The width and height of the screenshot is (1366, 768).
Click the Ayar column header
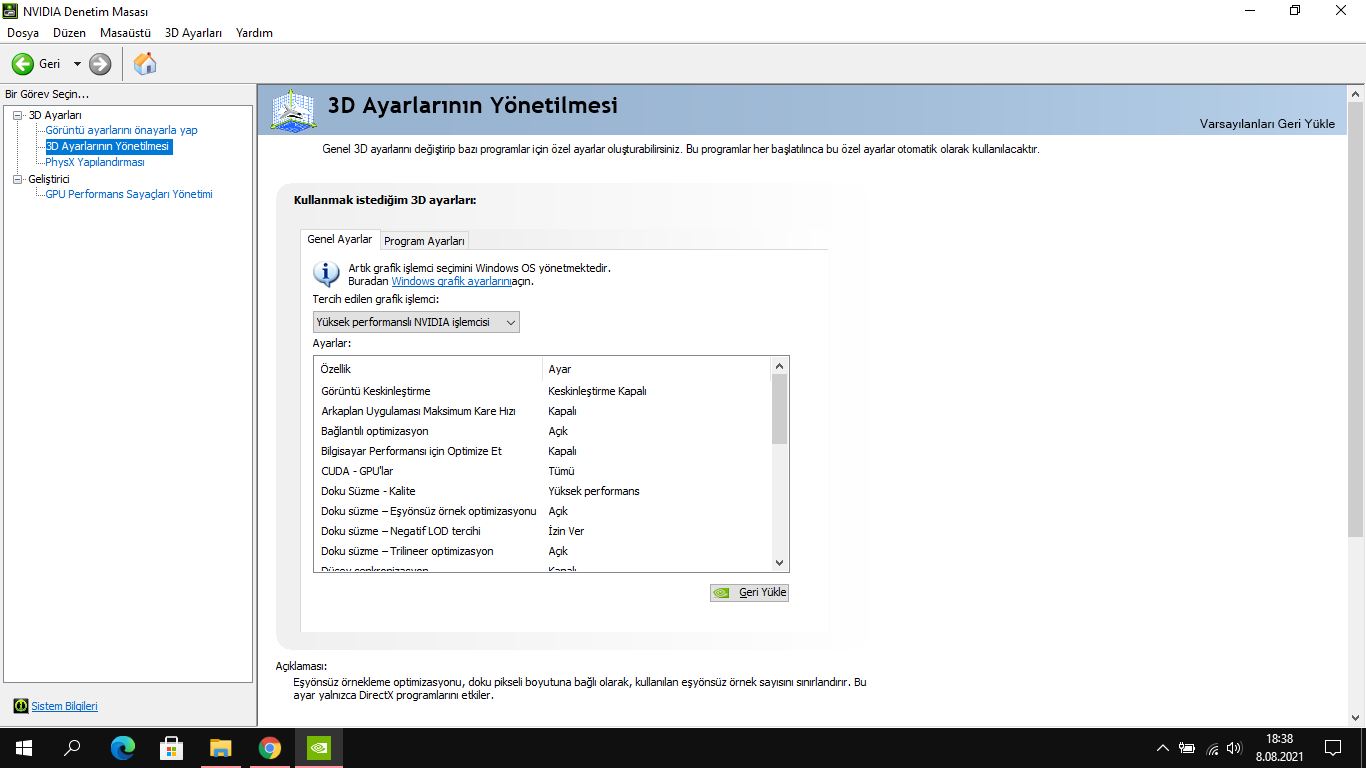coord(657,369)
